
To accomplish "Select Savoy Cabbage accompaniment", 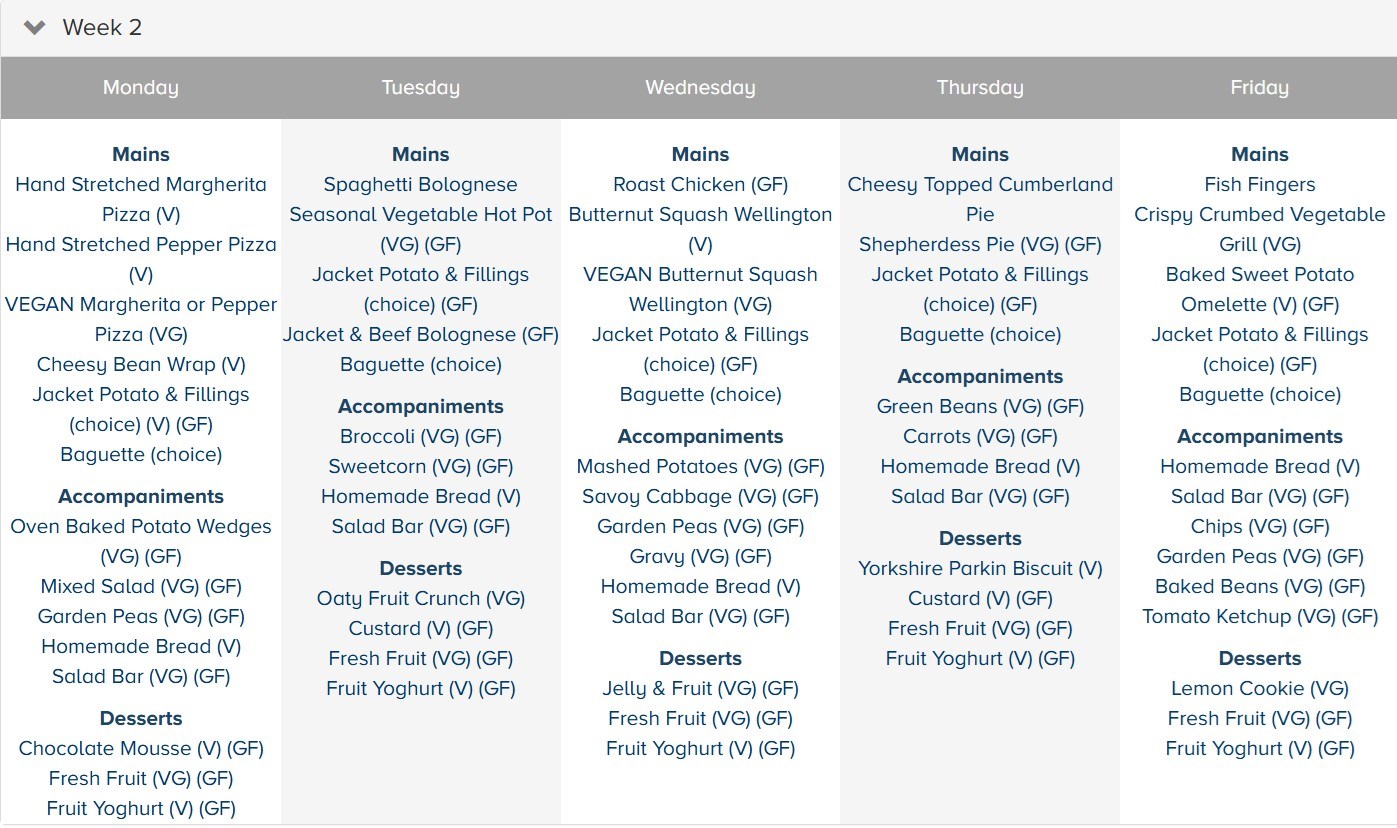I will coord(700,497).
